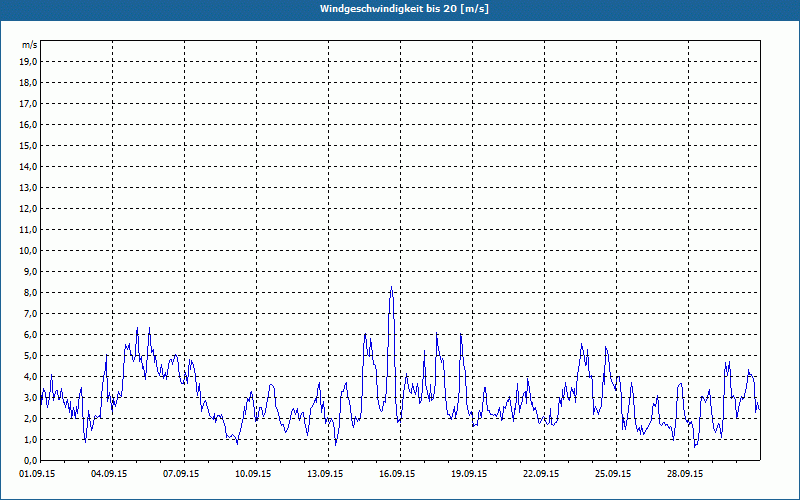This screenshot has width=800, height=500.
Task: Click the 9,0 y-axis label
Action: point(31,271)
